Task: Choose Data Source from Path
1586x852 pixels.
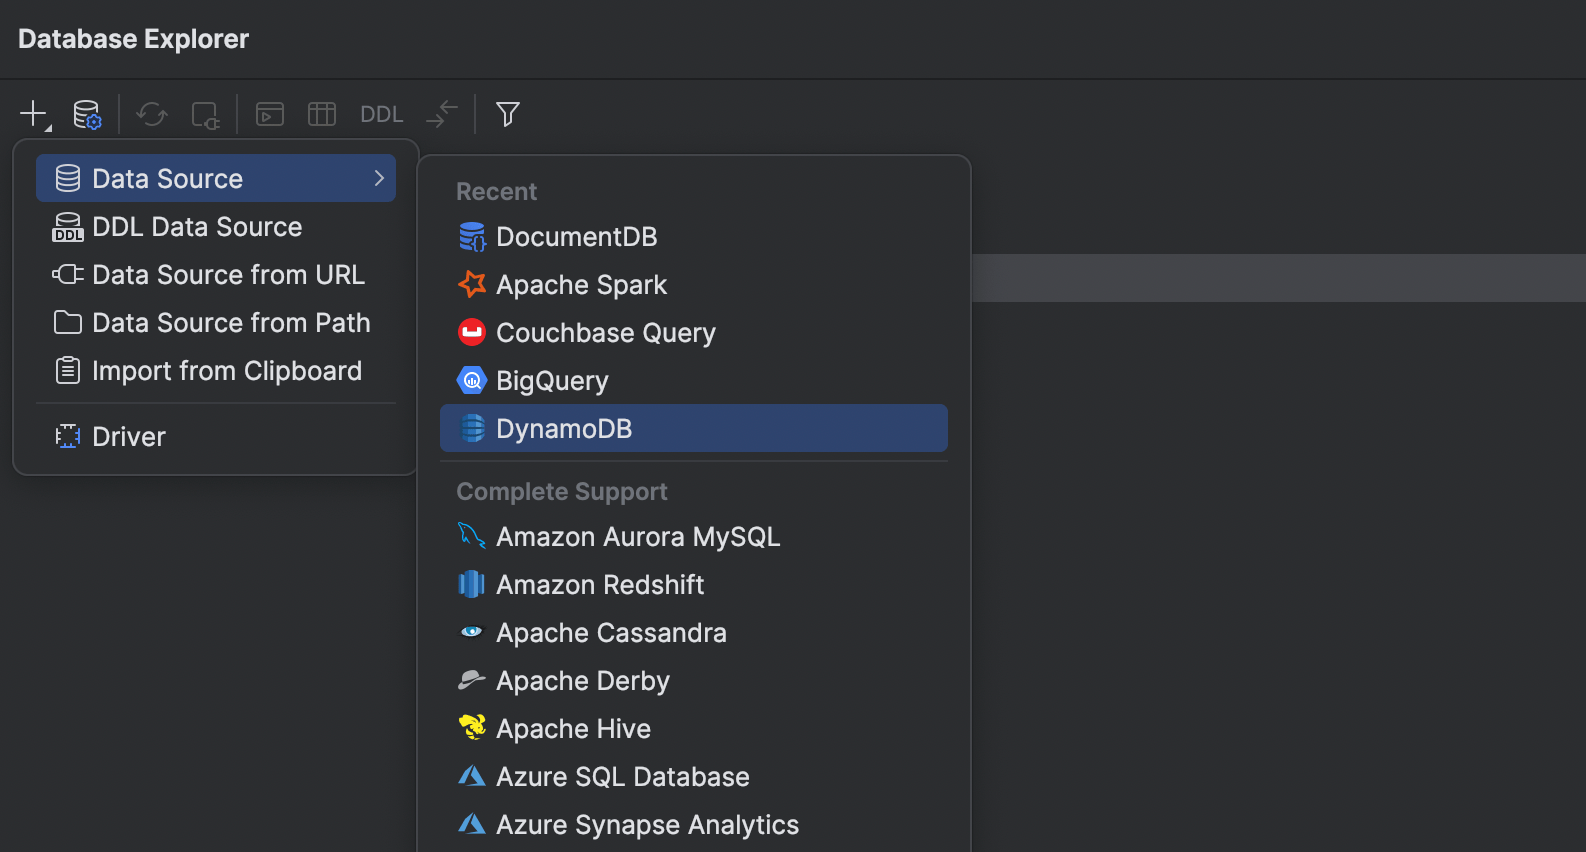Action: coord(231,323)
